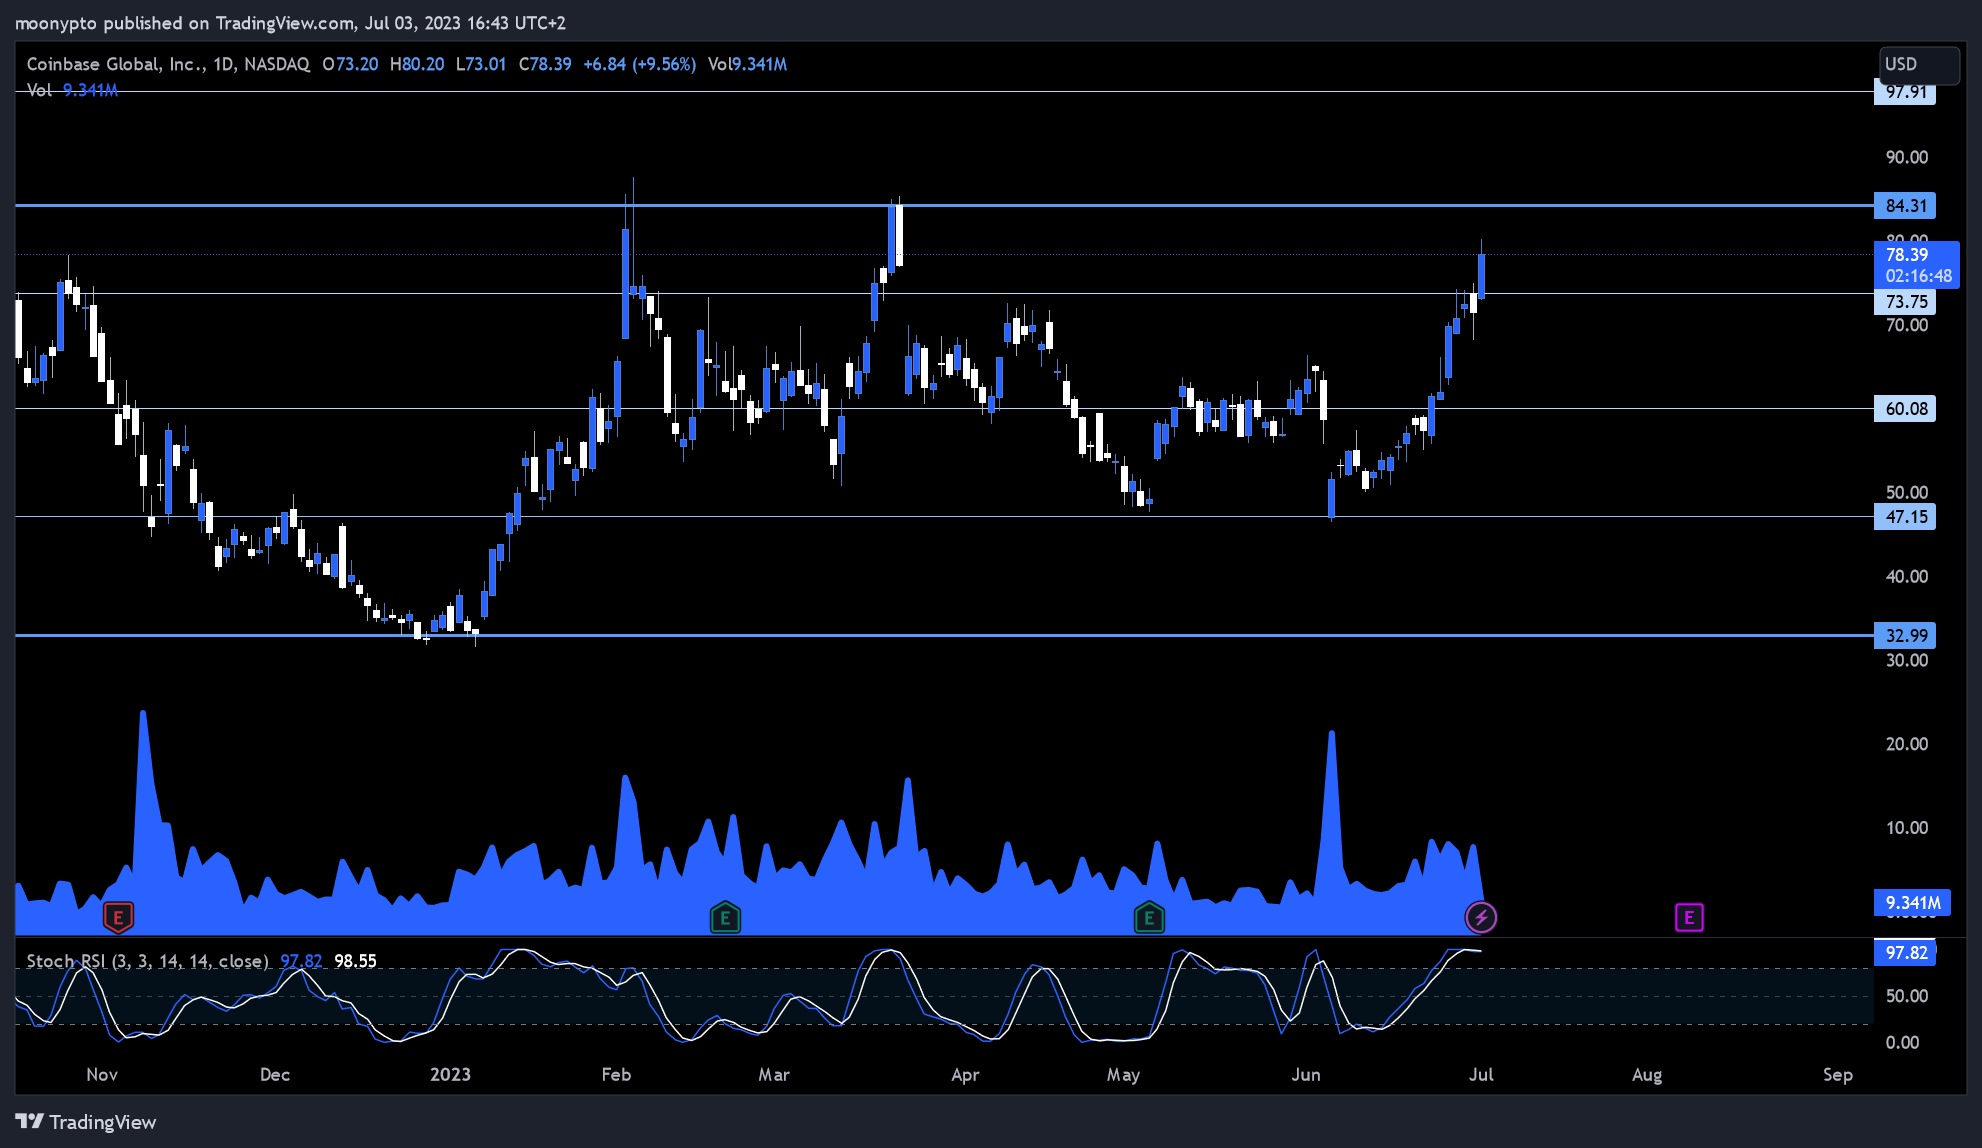Click the TradingView logo at bottom left
This screenshot has width=1982, height=1148.
point(86,1122)
